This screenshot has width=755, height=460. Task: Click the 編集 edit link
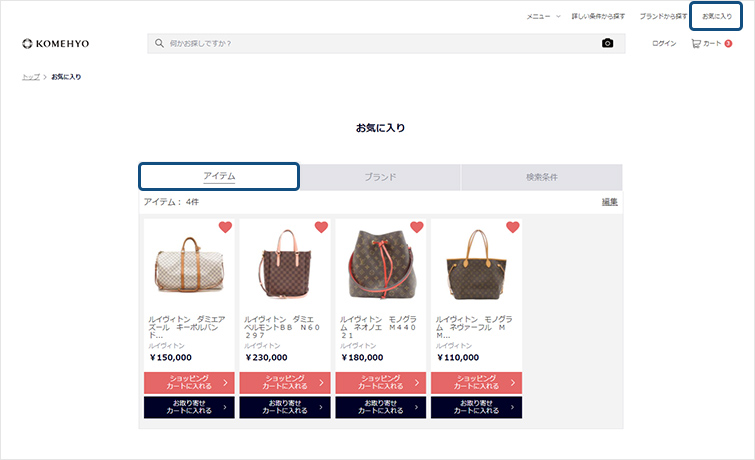610,202
